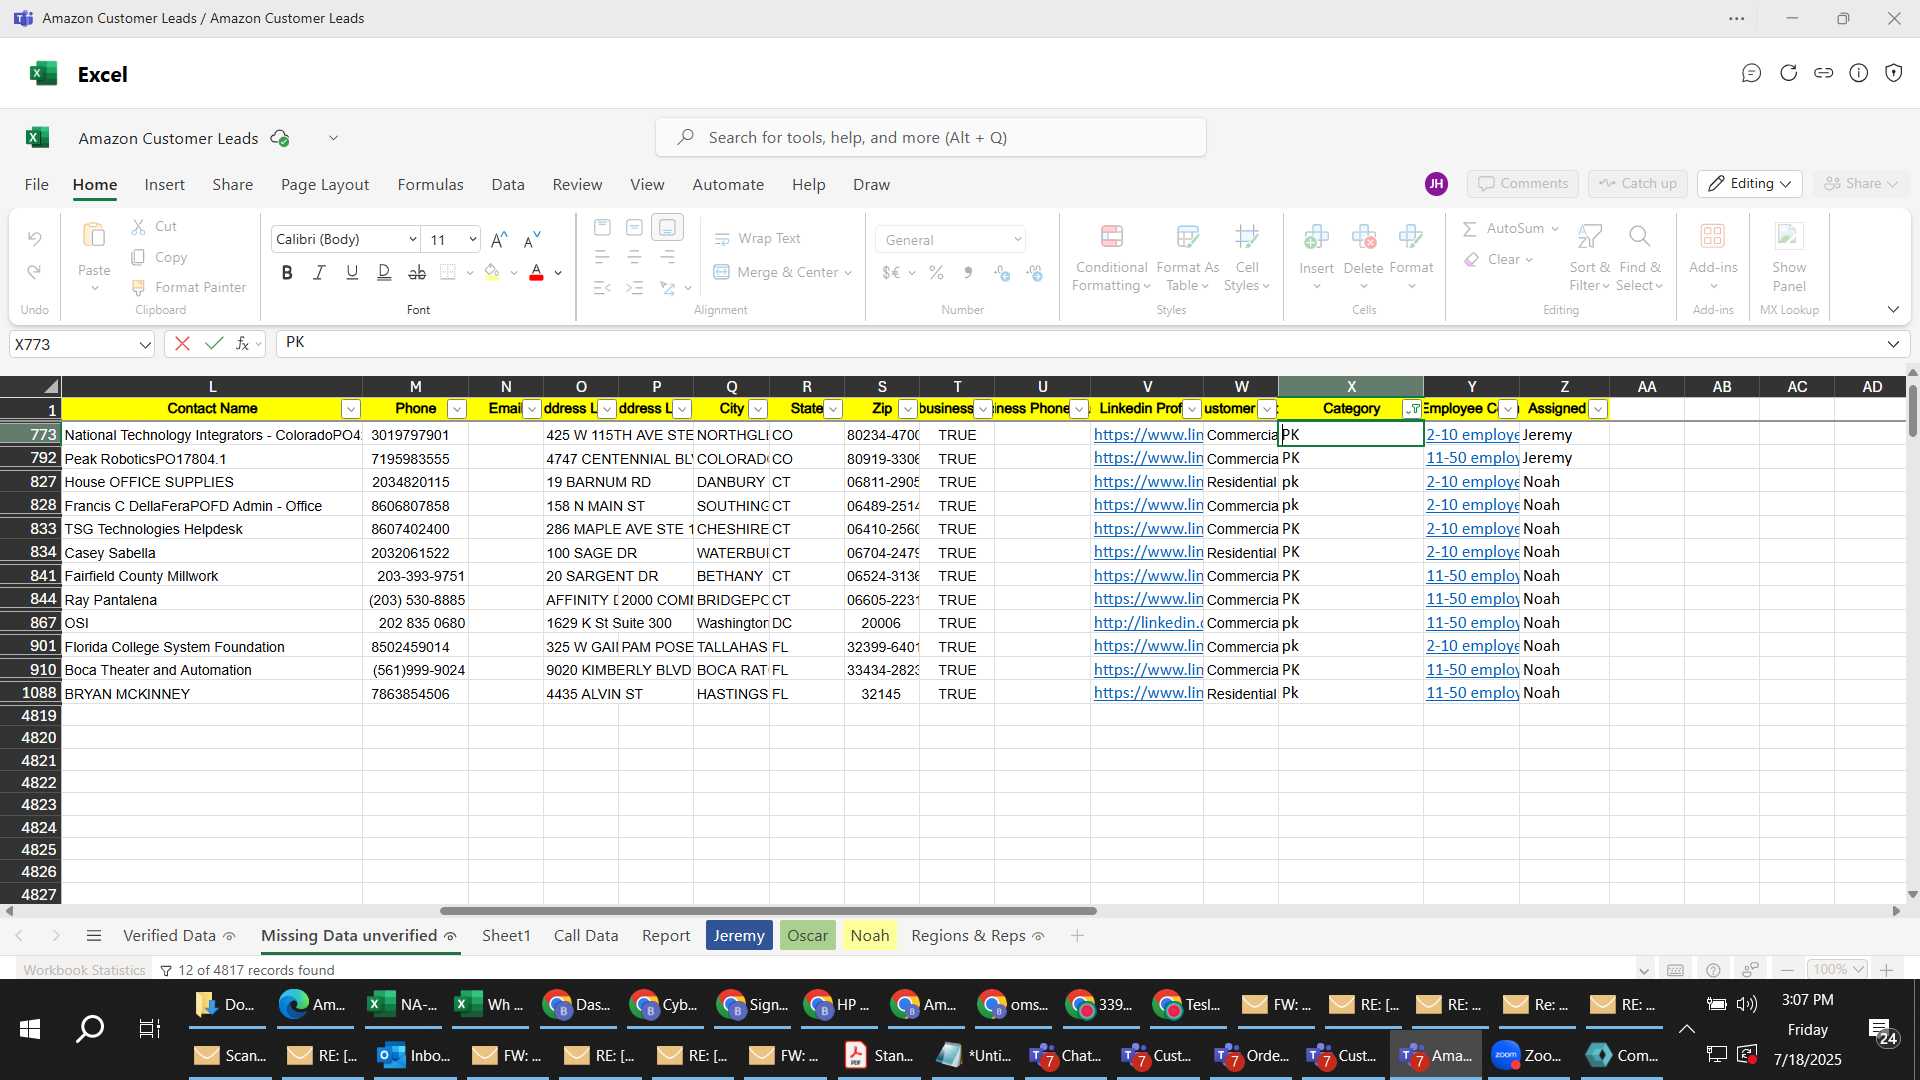The image size is (1920, 1080).
Task: Open employee count link in OSI row
Action: coord(1472,623)
